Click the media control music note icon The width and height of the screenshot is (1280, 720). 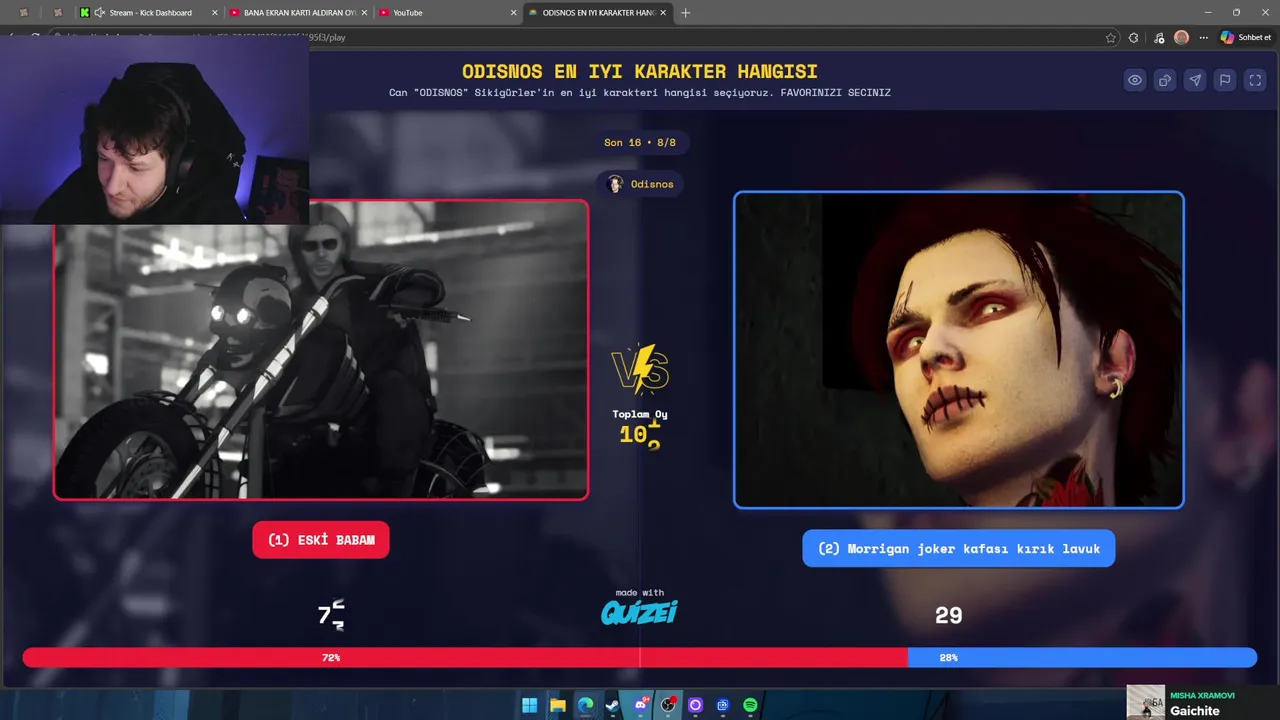pyautogui.click(x=1158, y=38)
